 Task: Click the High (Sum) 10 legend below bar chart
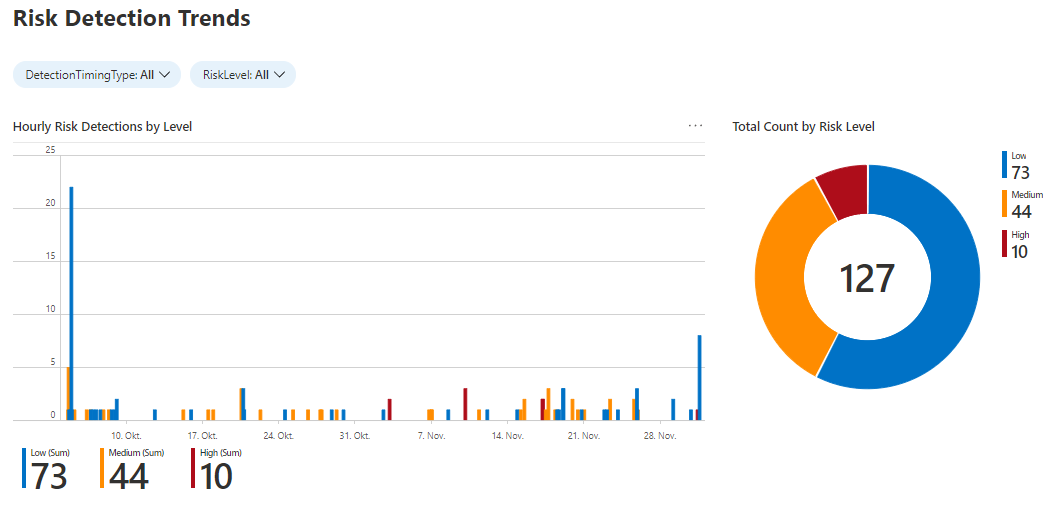(x=216, y=469)
